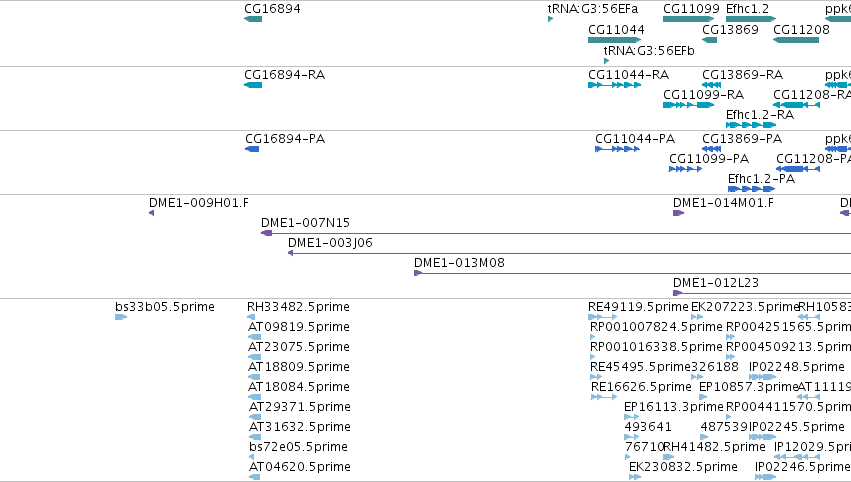Open the DME1-007N15 BAC label

point(306,223)
